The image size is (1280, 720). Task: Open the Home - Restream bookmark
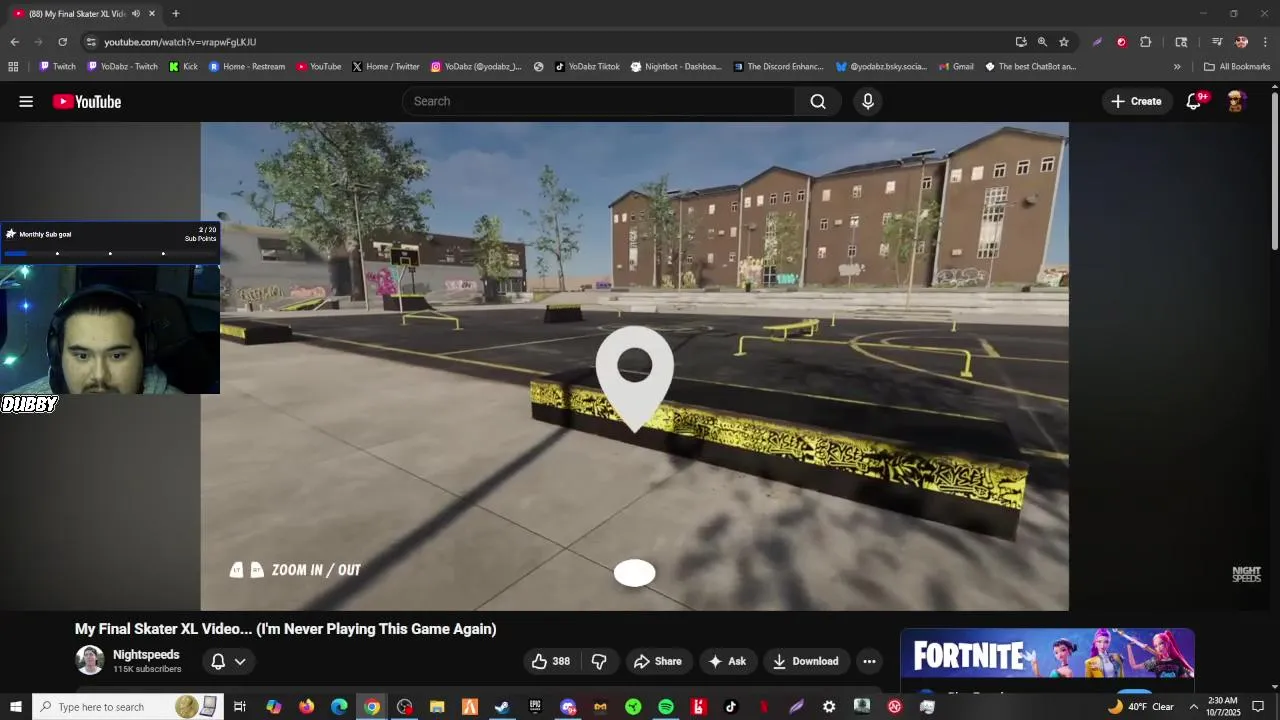click(x=247, y=67)
